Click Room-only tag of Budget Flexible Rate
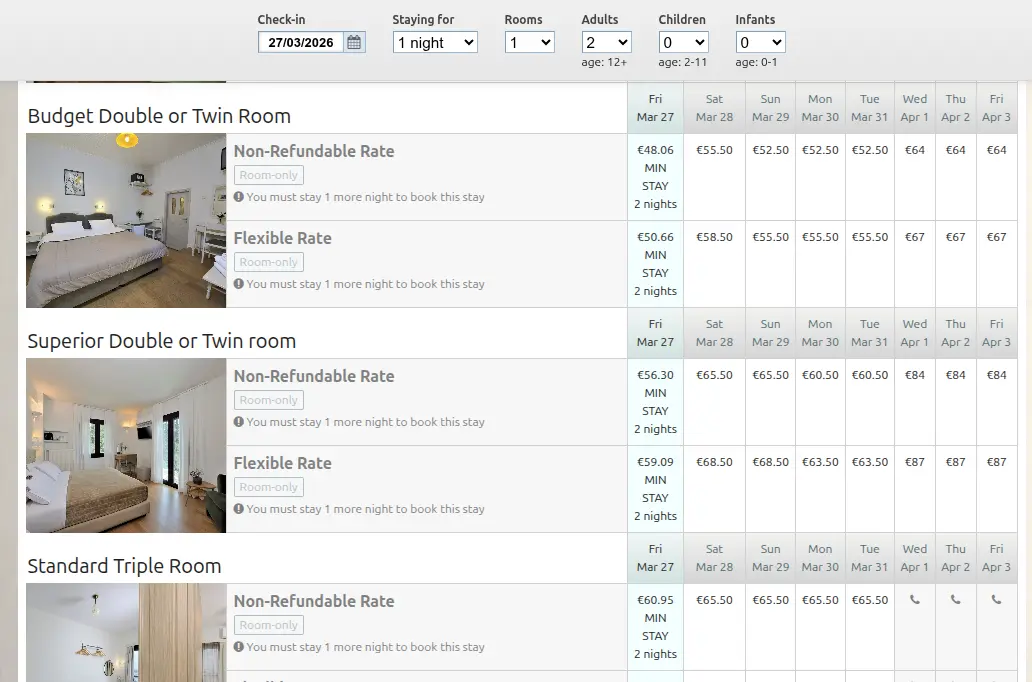Image resolution: width=1032 pixels, height=682 pixels. tap(269, 262)
